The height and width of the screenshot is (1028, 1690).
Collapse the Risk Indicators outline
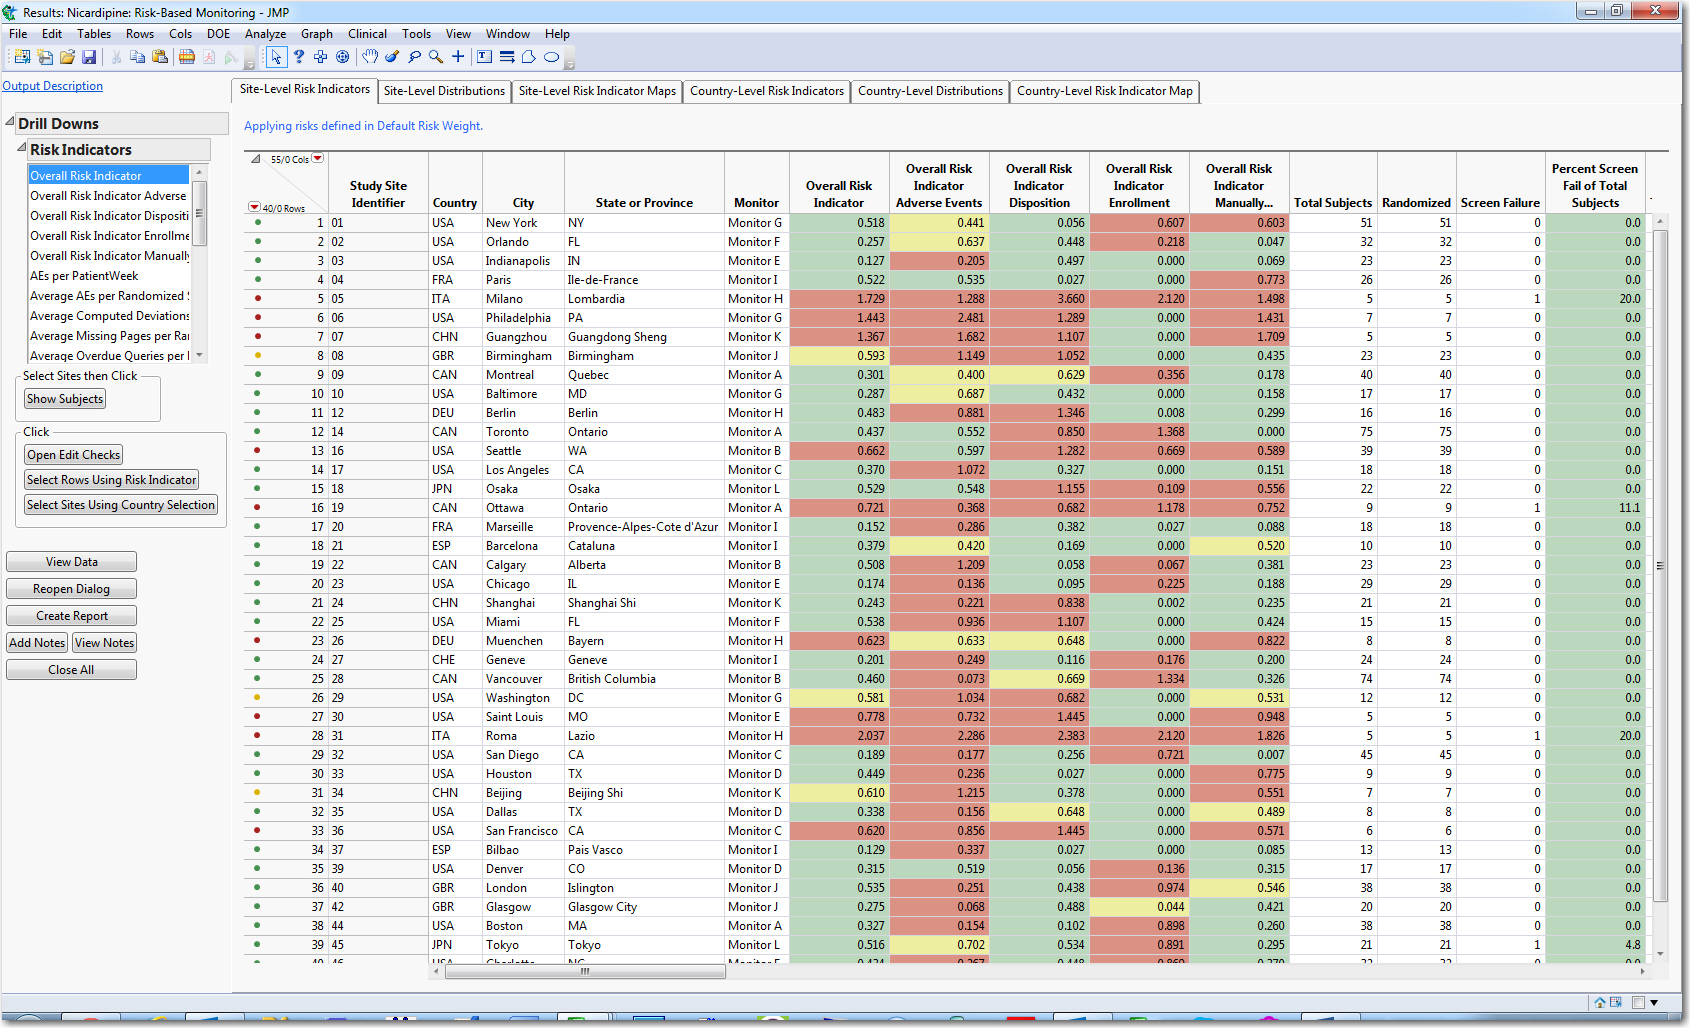point(22,148)
